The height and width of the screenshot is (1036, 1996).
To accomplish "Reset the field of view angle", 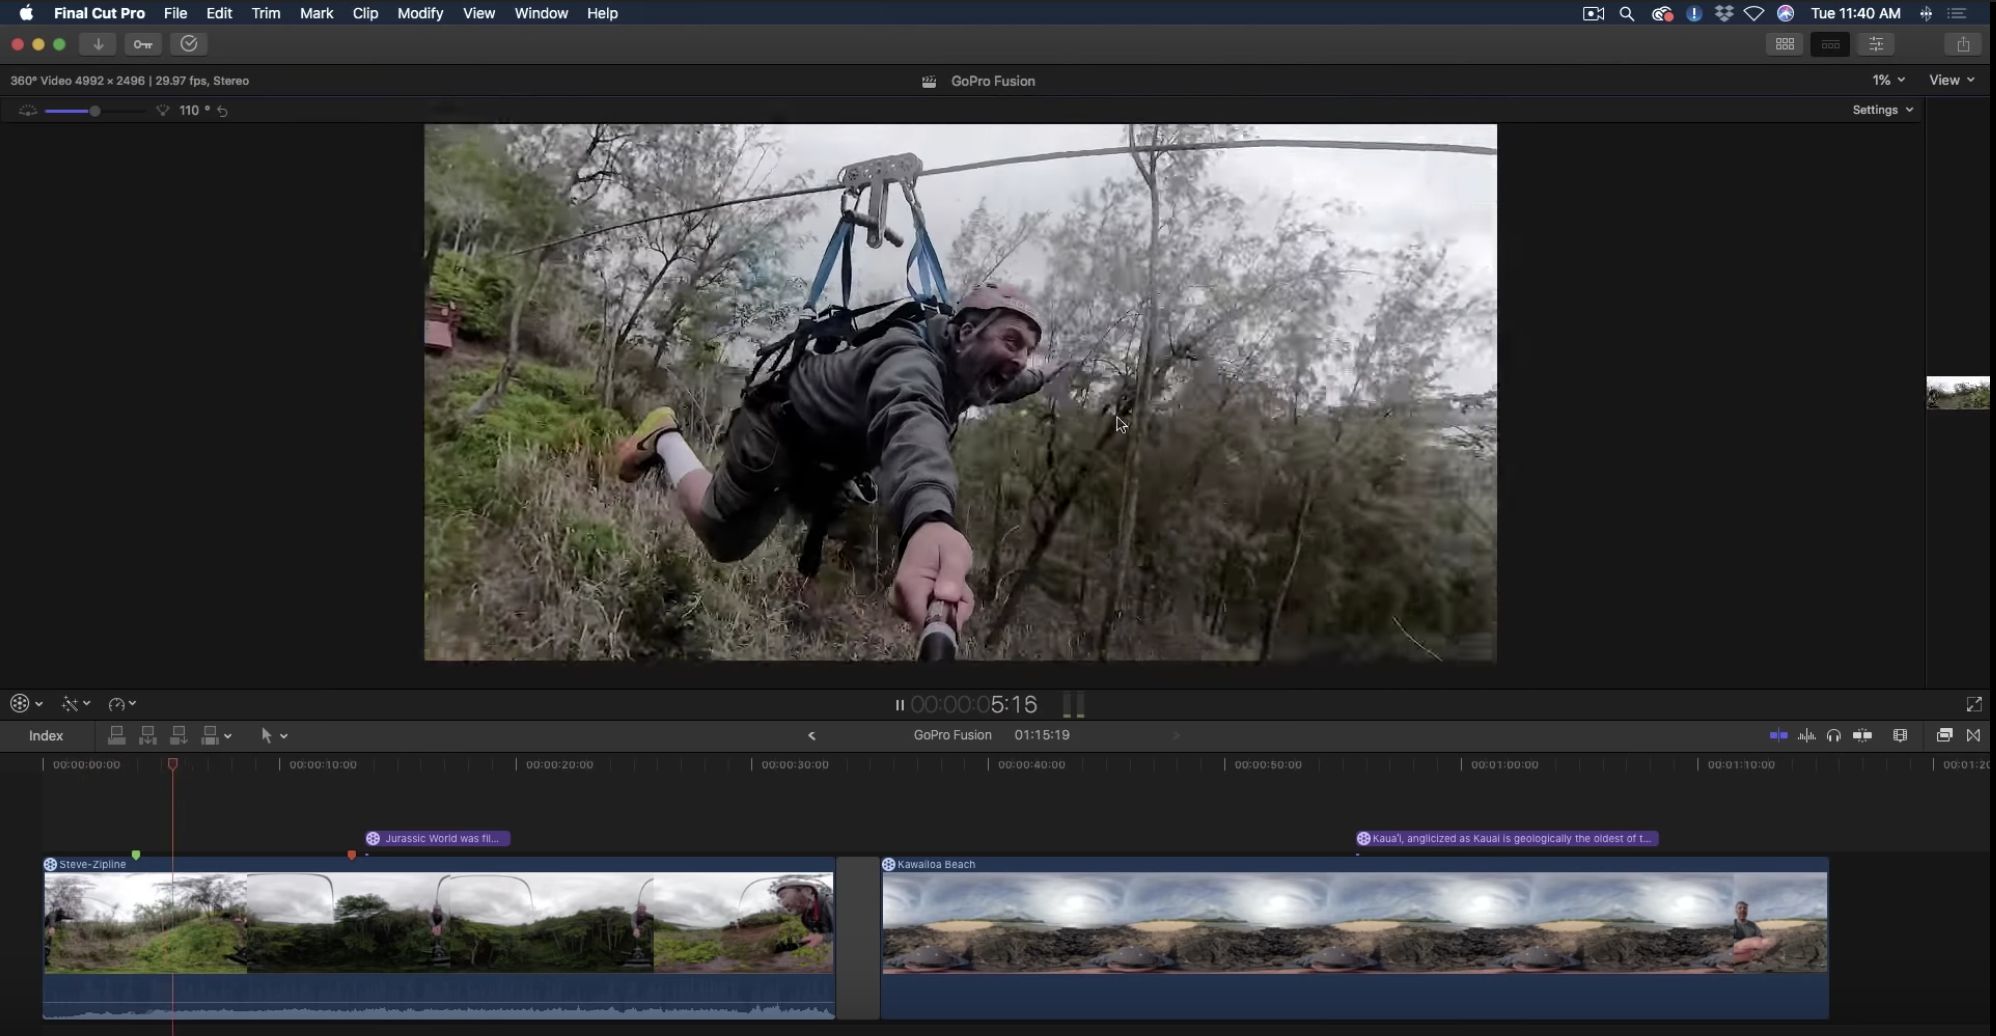I will (223, 111).
